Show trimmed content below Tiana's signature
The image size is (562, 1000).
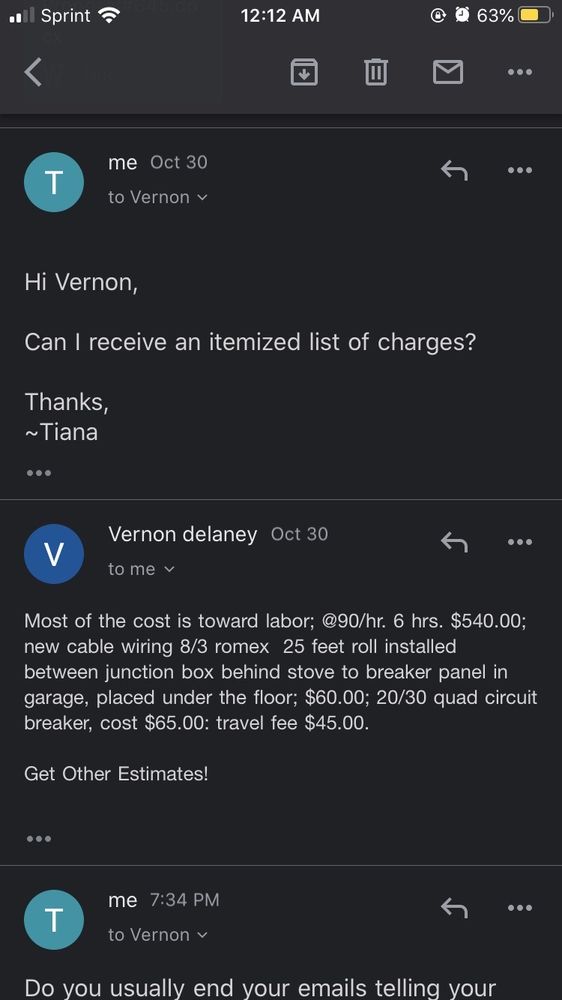(39, 473)
